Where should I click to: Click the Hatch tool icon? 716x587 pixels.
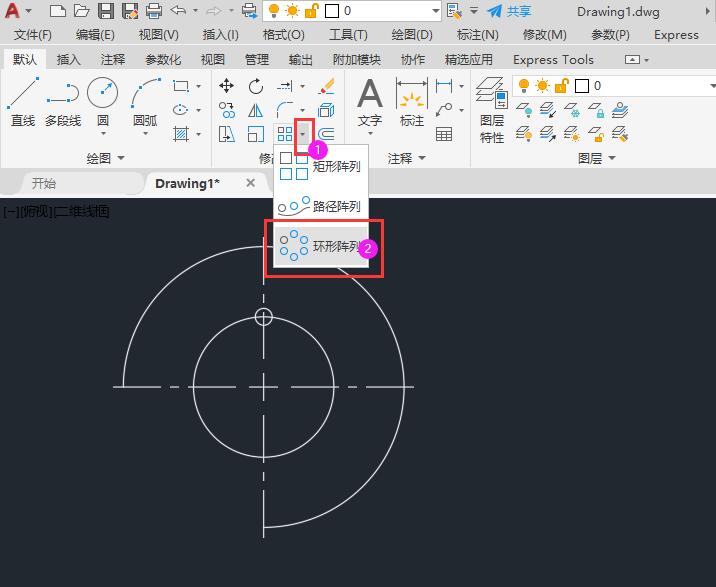(181, 134)
